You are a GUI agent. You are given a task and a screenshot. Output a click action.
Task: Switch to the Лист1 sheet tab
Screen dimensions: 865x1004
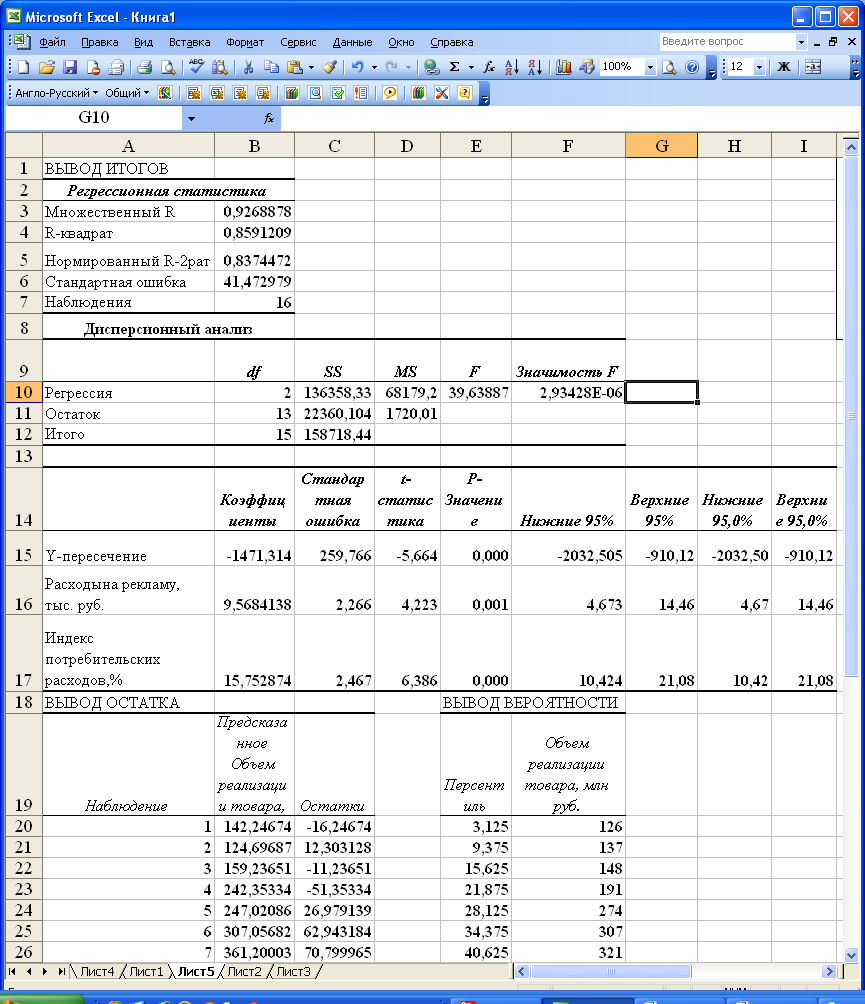click(x=147, y=971)
